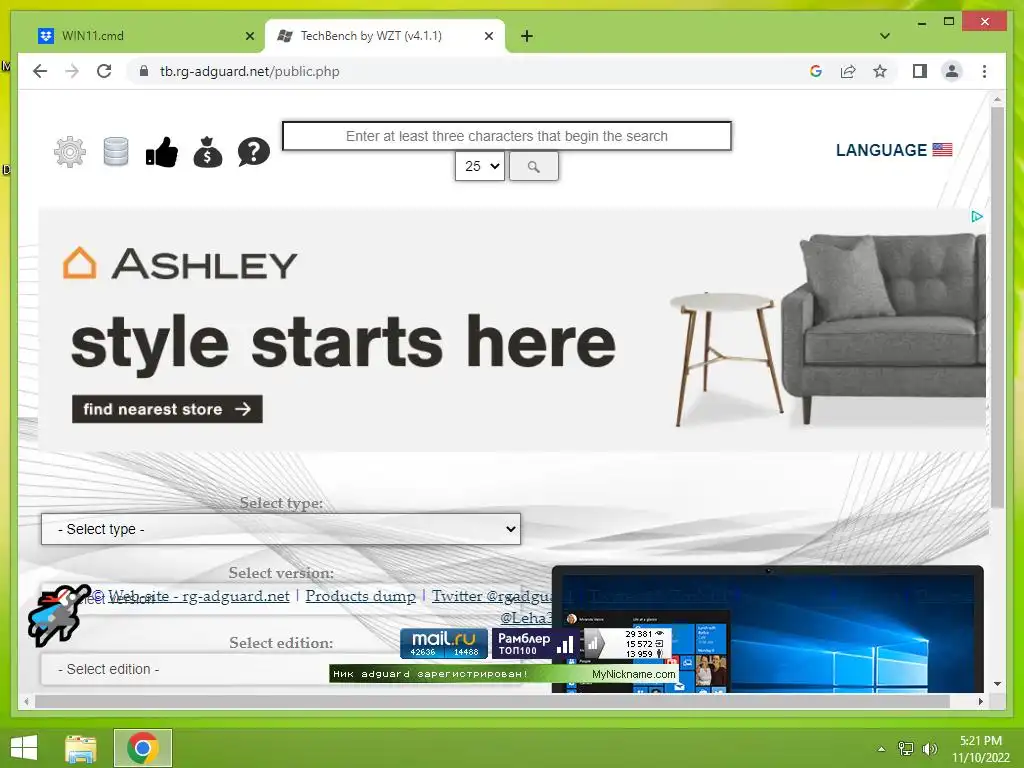
Task: Open the Products dump link
Action: coord(360,596)
